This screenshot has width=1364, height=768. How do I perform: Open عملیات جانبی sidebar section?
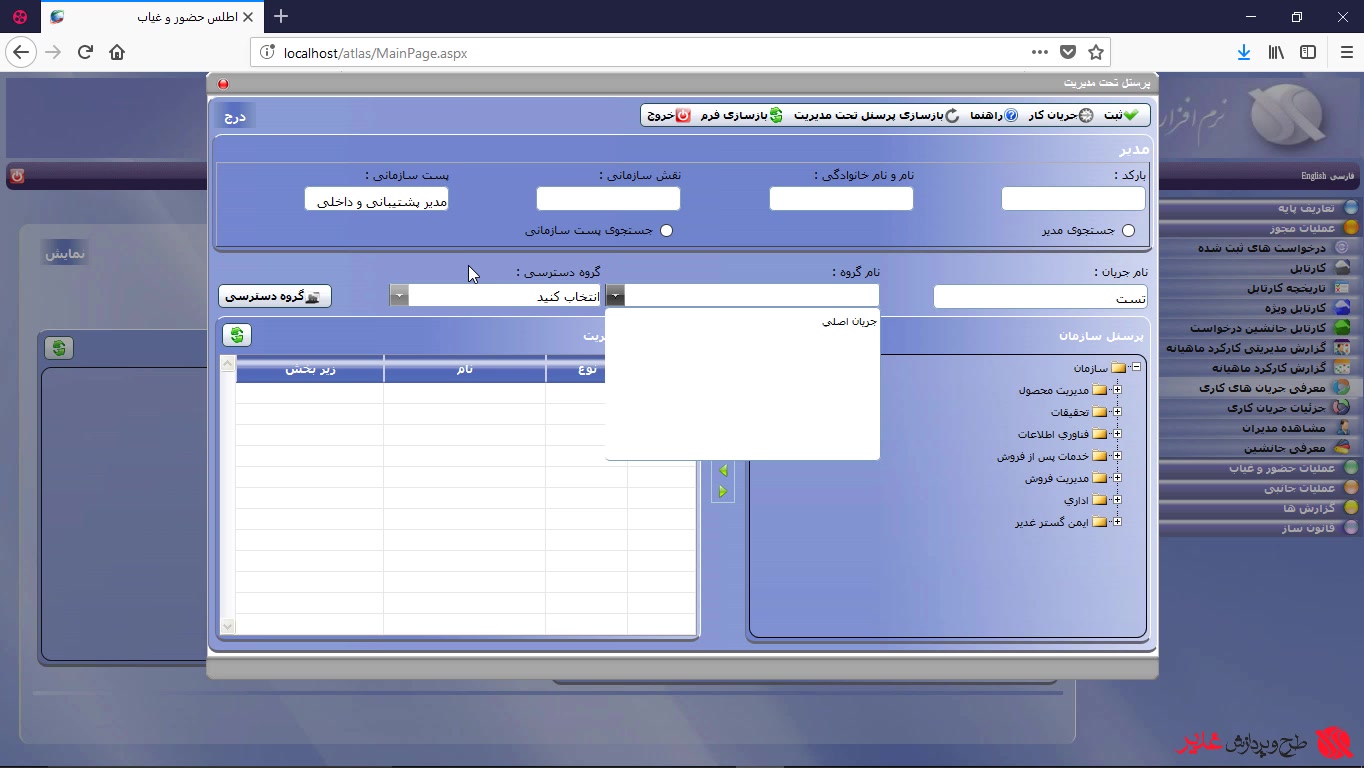point(1312,488)
